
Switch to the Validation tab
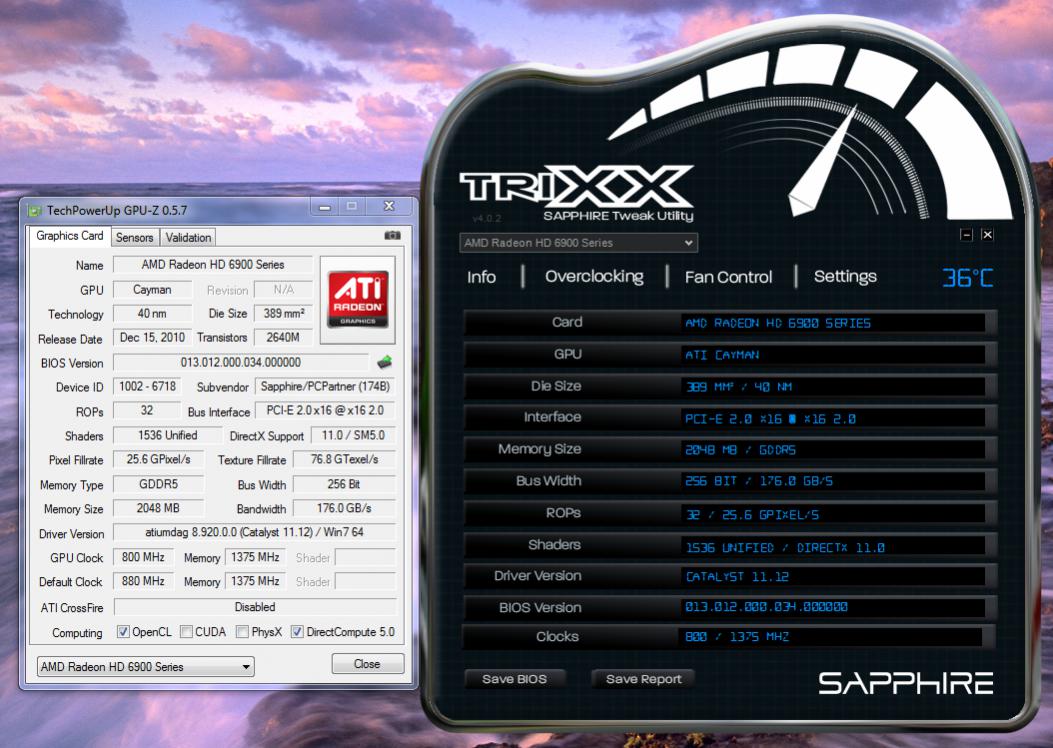(x=188, y=238)
